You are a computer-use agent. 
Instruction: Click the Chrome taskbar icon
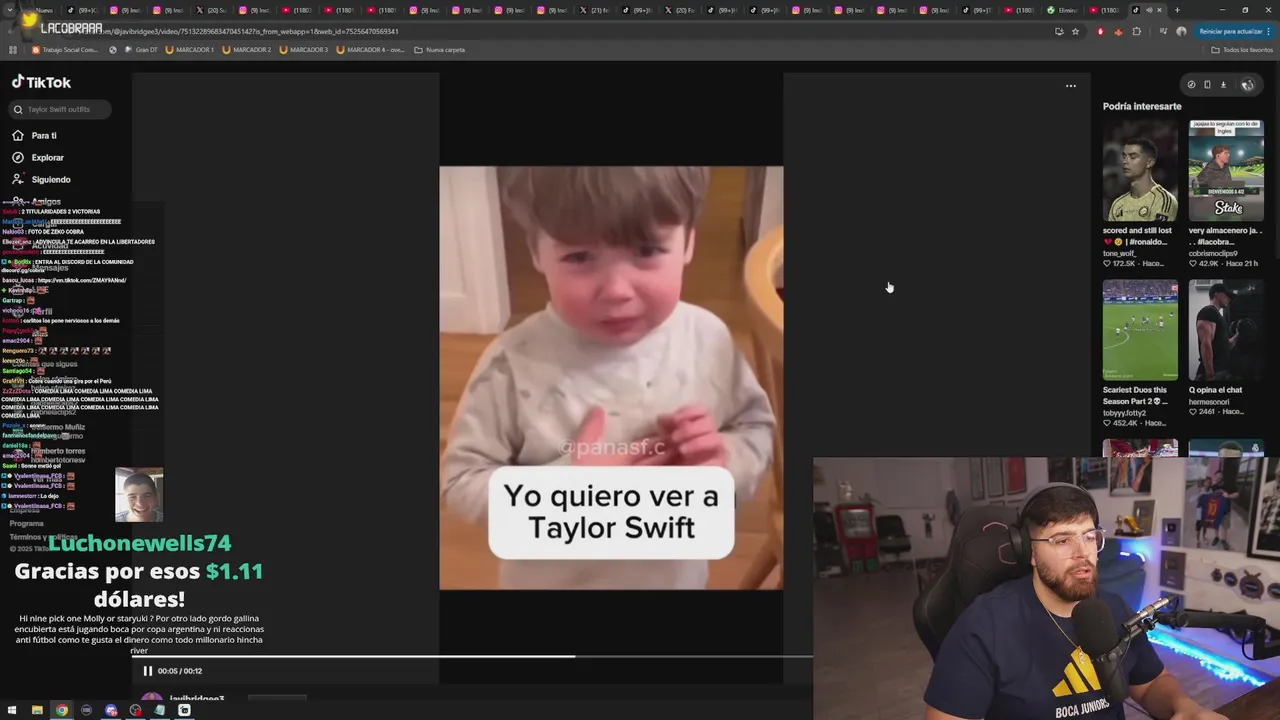point(62,710)
